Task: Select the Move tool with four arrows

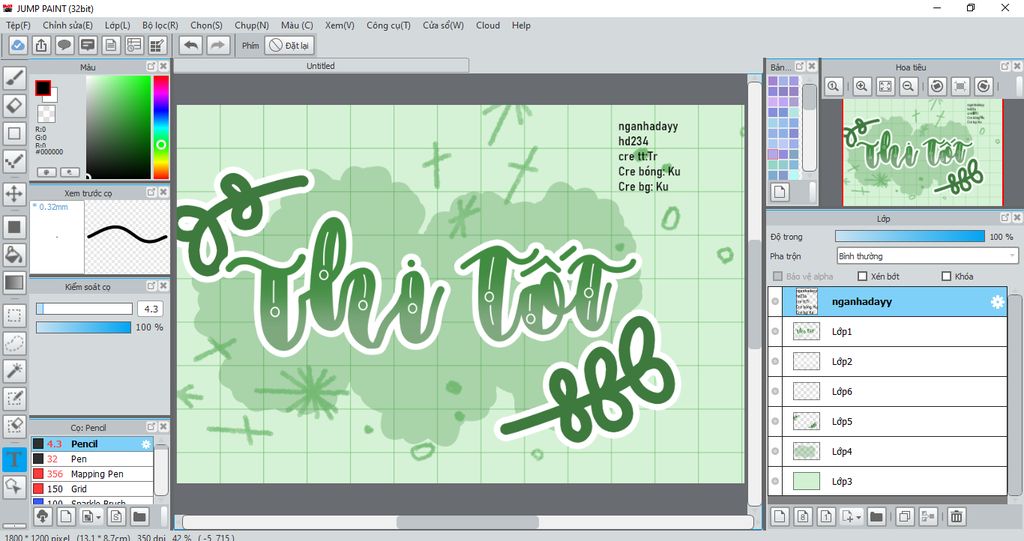Action: click(x=14, y=193)
